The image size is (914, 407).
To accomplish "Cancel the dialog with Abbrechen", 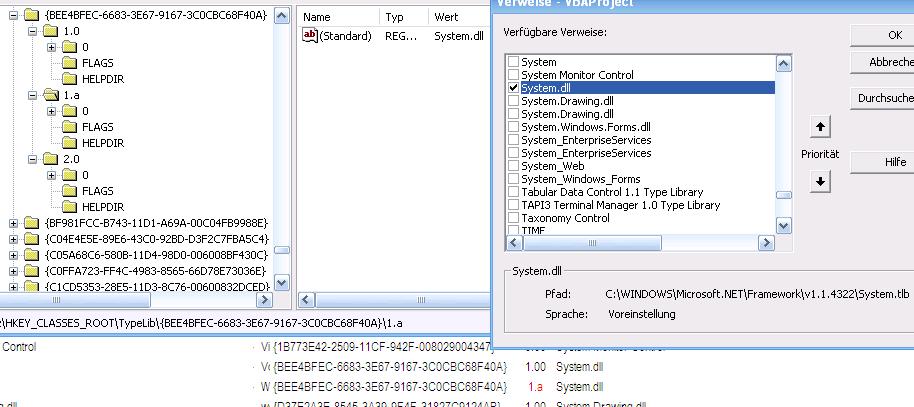I will (882, 62).
